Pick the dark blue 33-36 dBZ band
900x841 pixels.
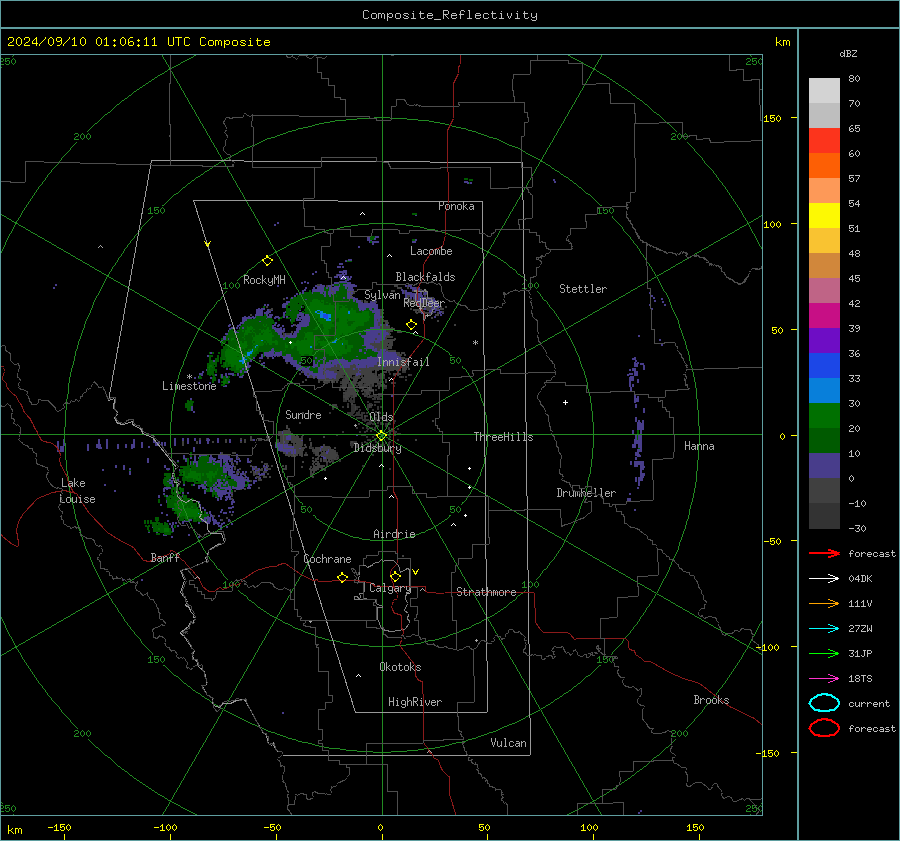[x=824, y=366]
